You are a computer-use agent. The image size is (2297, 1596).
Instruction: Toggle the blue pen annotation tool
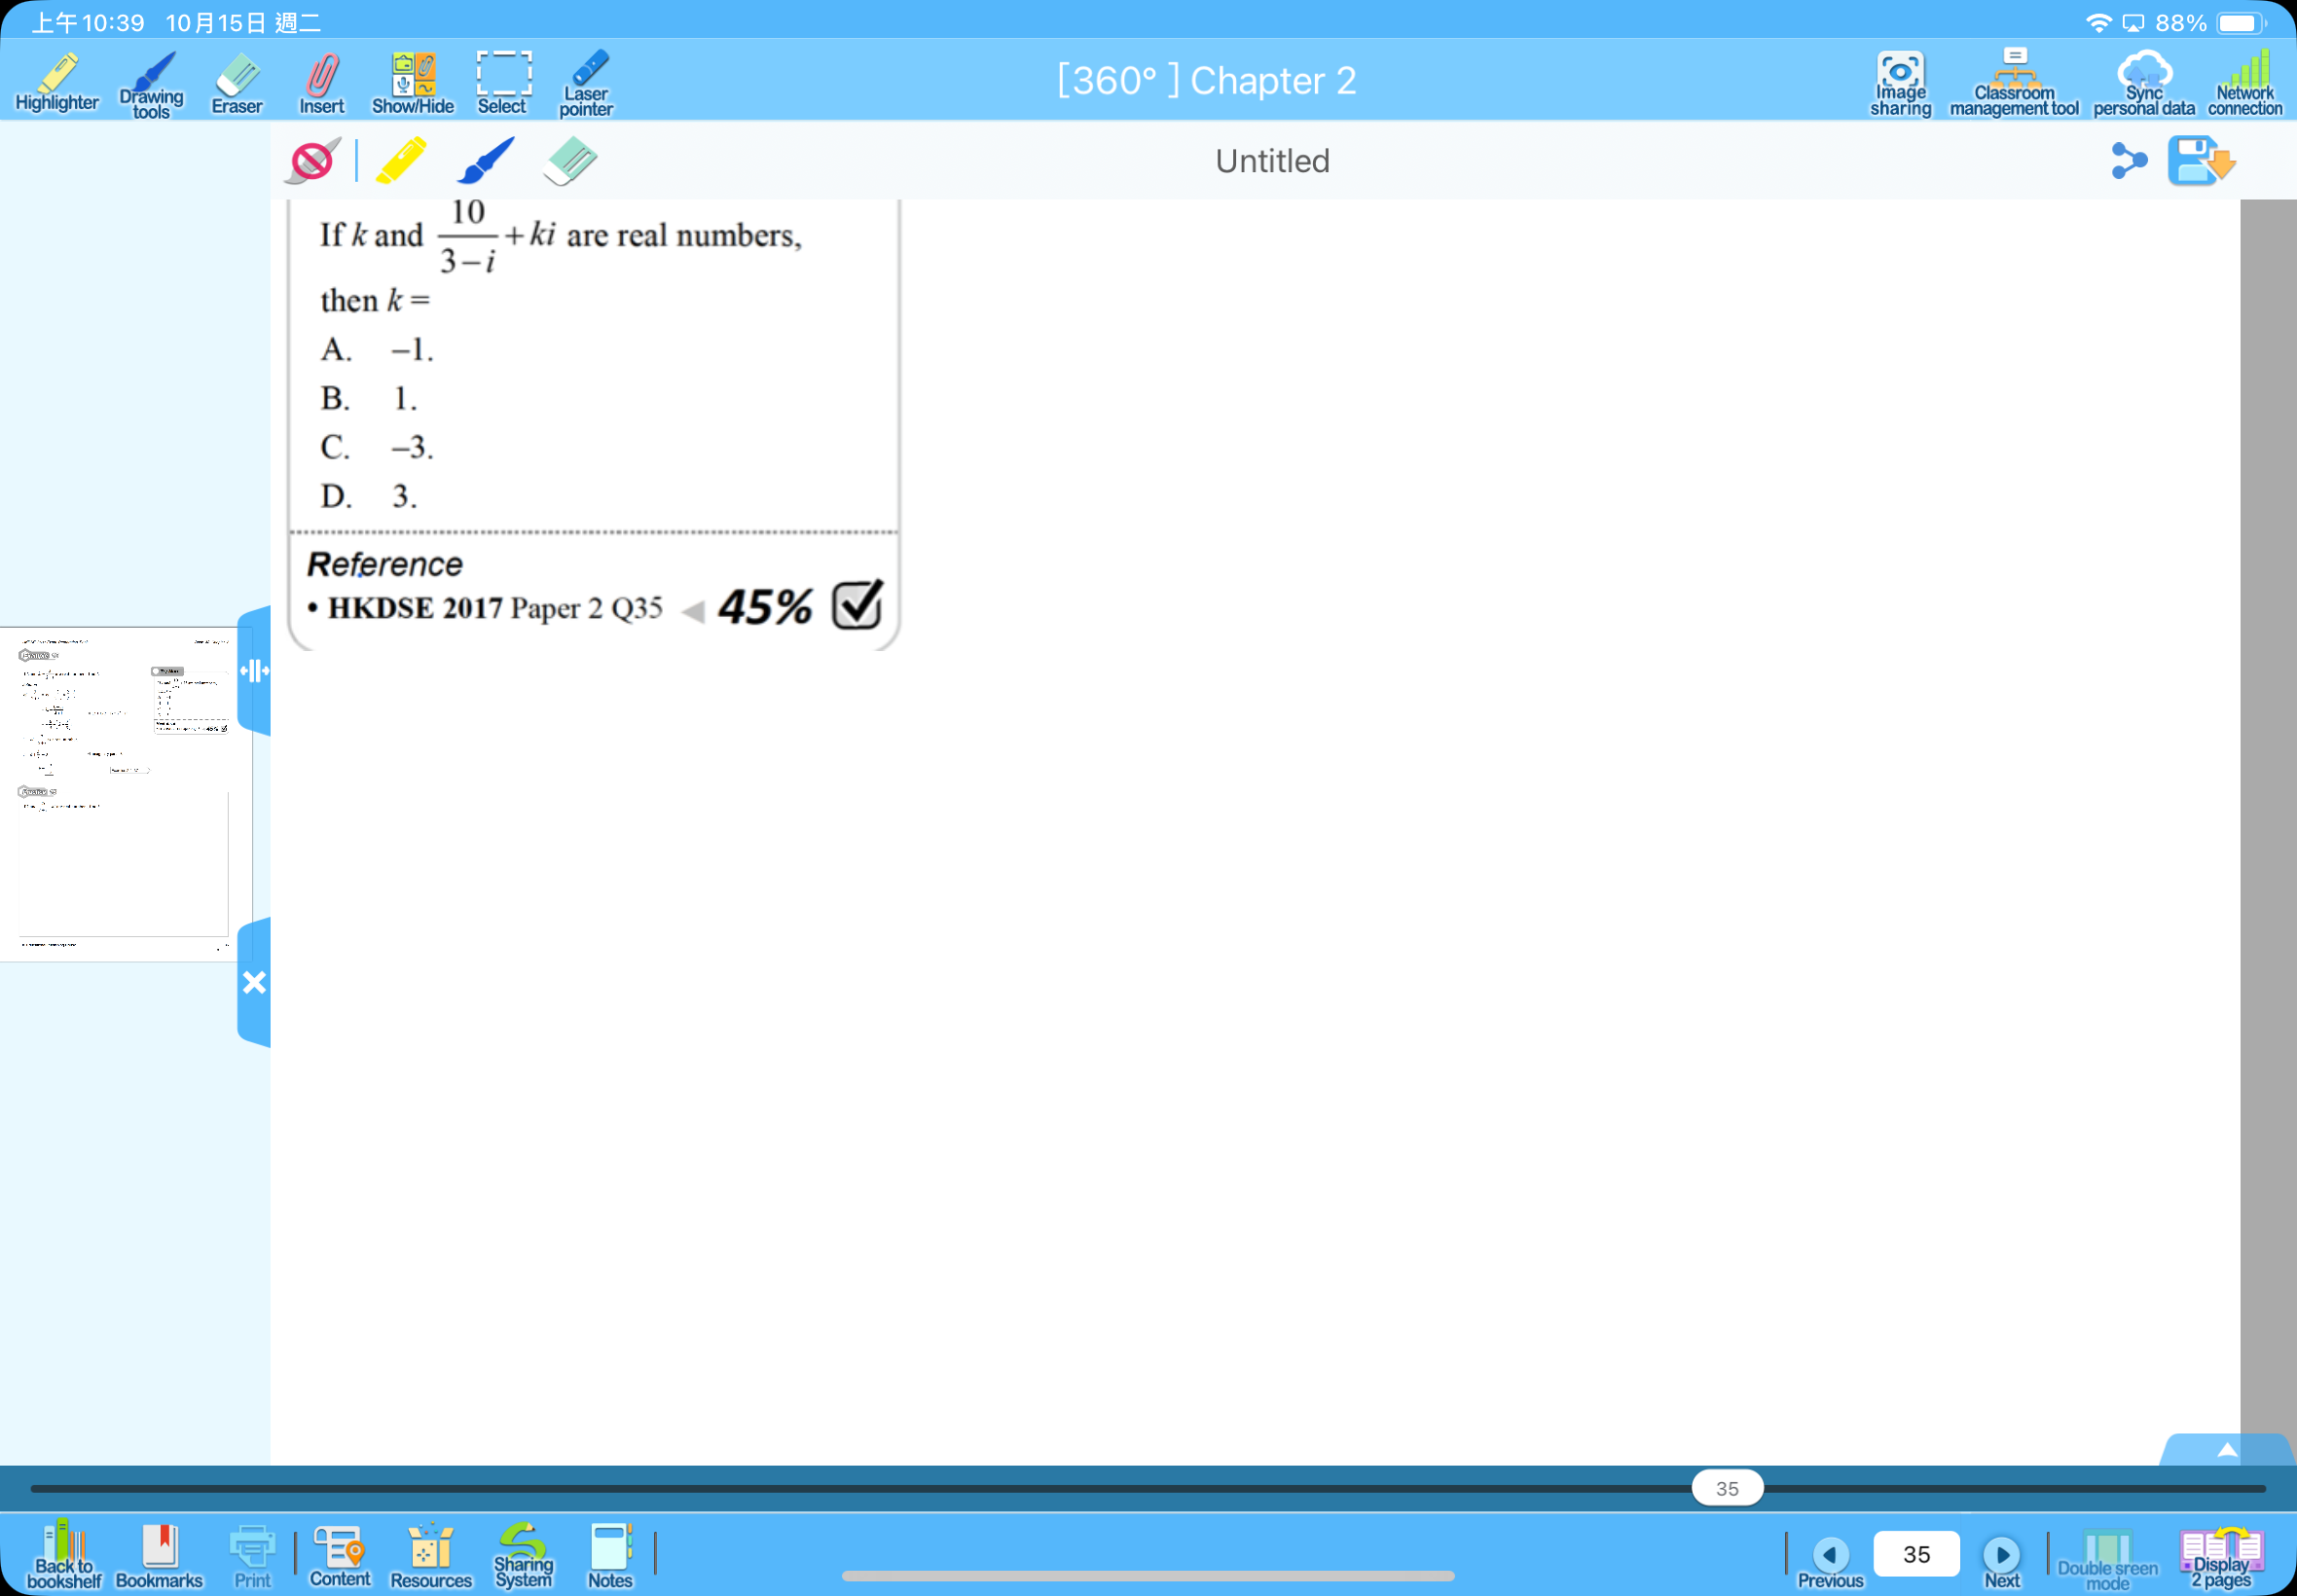coord(486,161)
